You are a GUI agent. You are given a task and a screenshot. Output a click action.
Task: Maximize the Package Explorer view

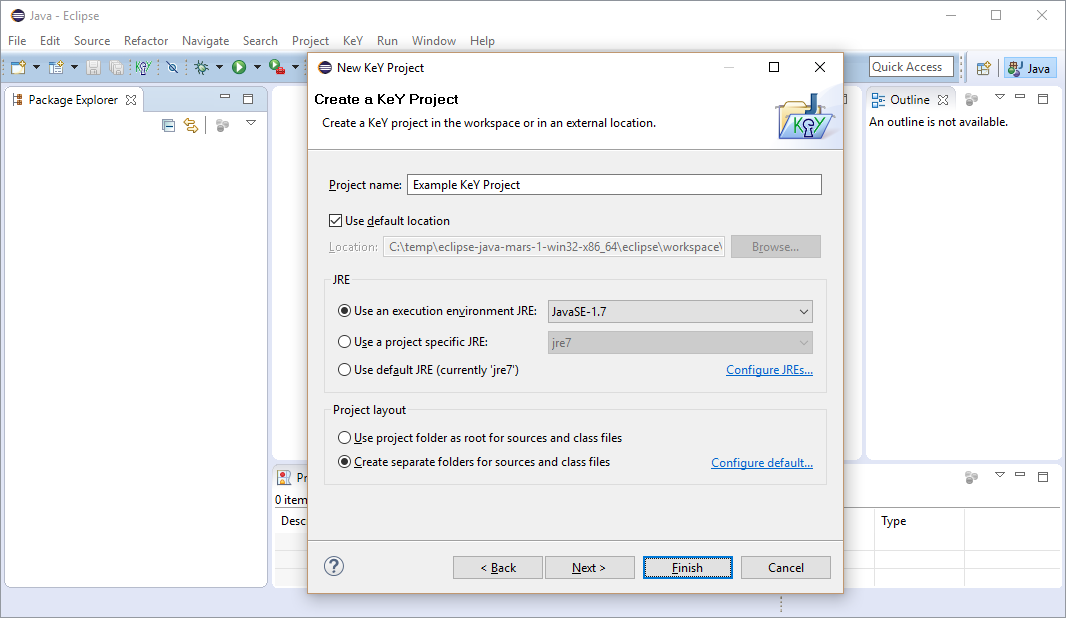[248, 99]
